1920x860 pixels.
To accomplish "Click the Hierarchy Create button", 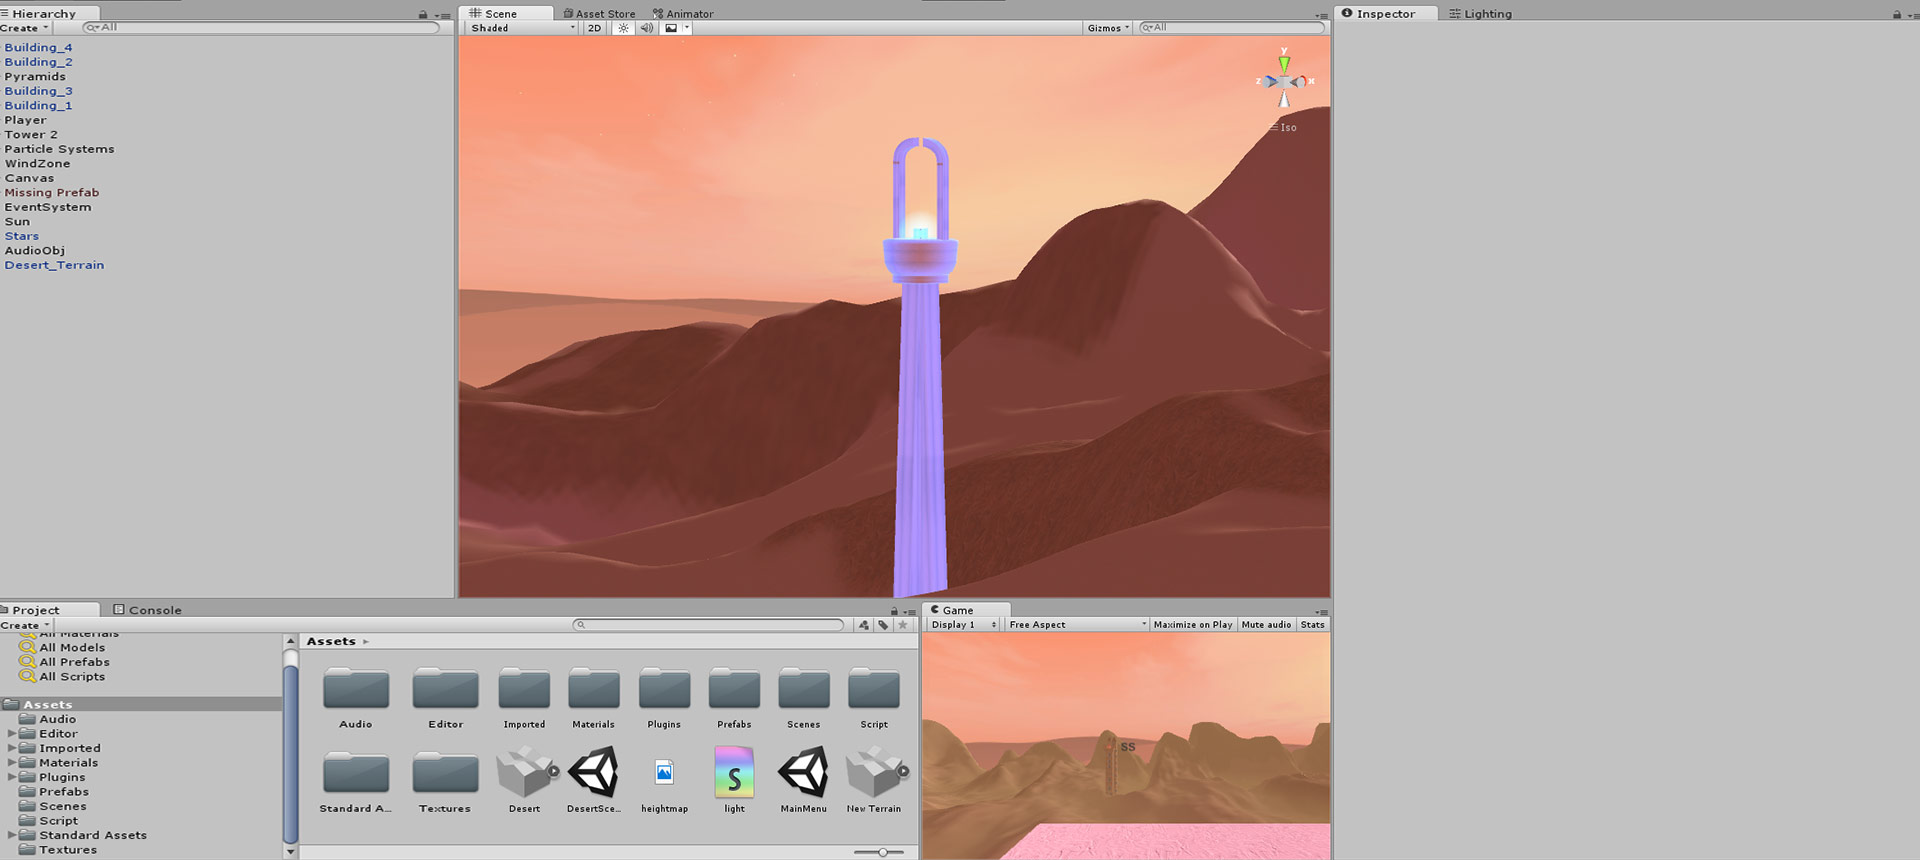I will [24, 28].
